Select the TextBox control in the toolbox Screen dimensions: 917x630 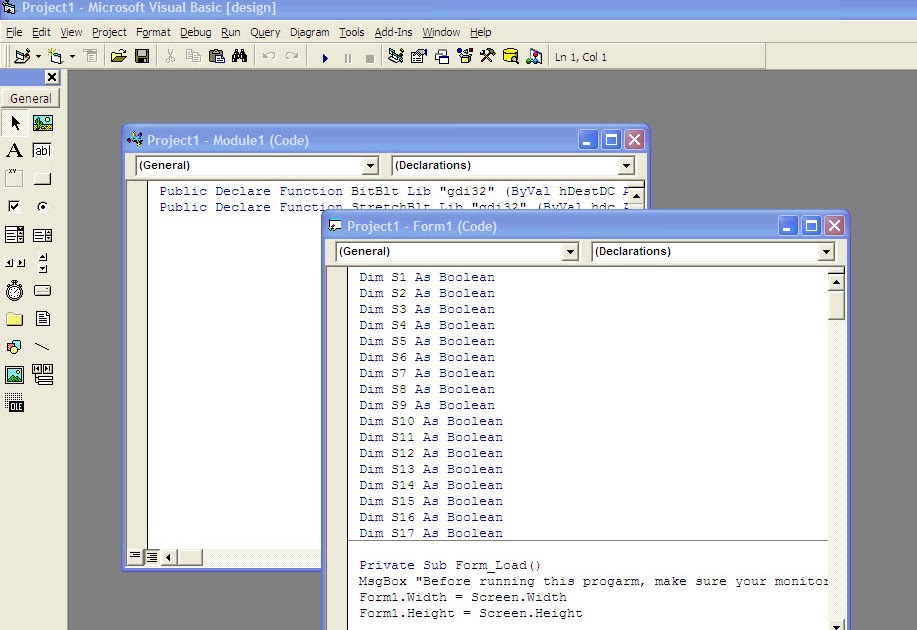click(43, 150)
